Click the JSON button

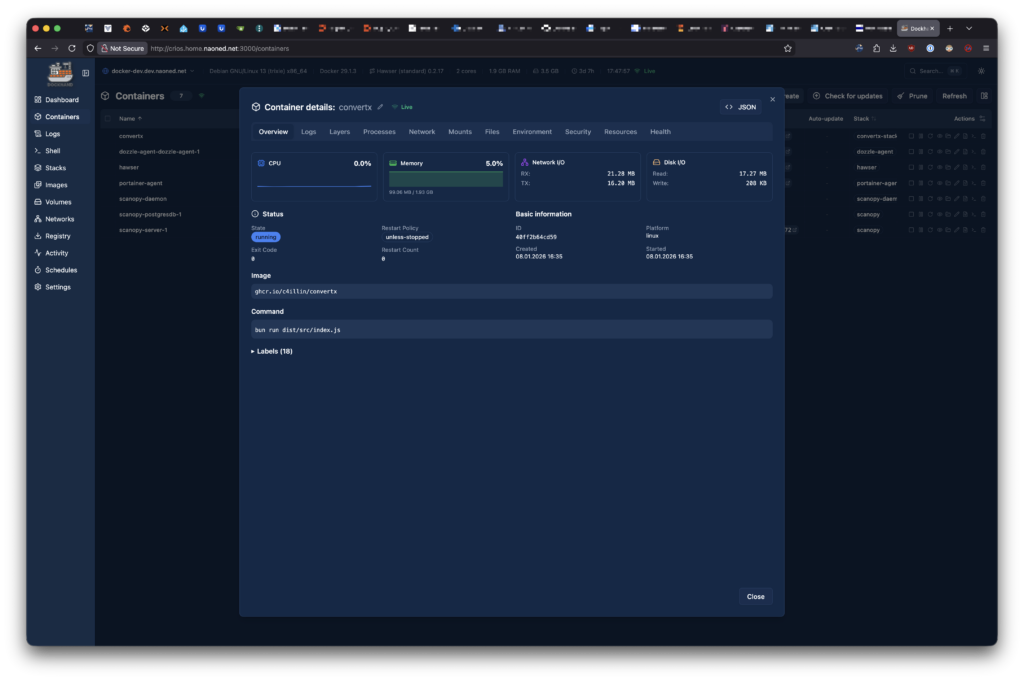(741, 106)
